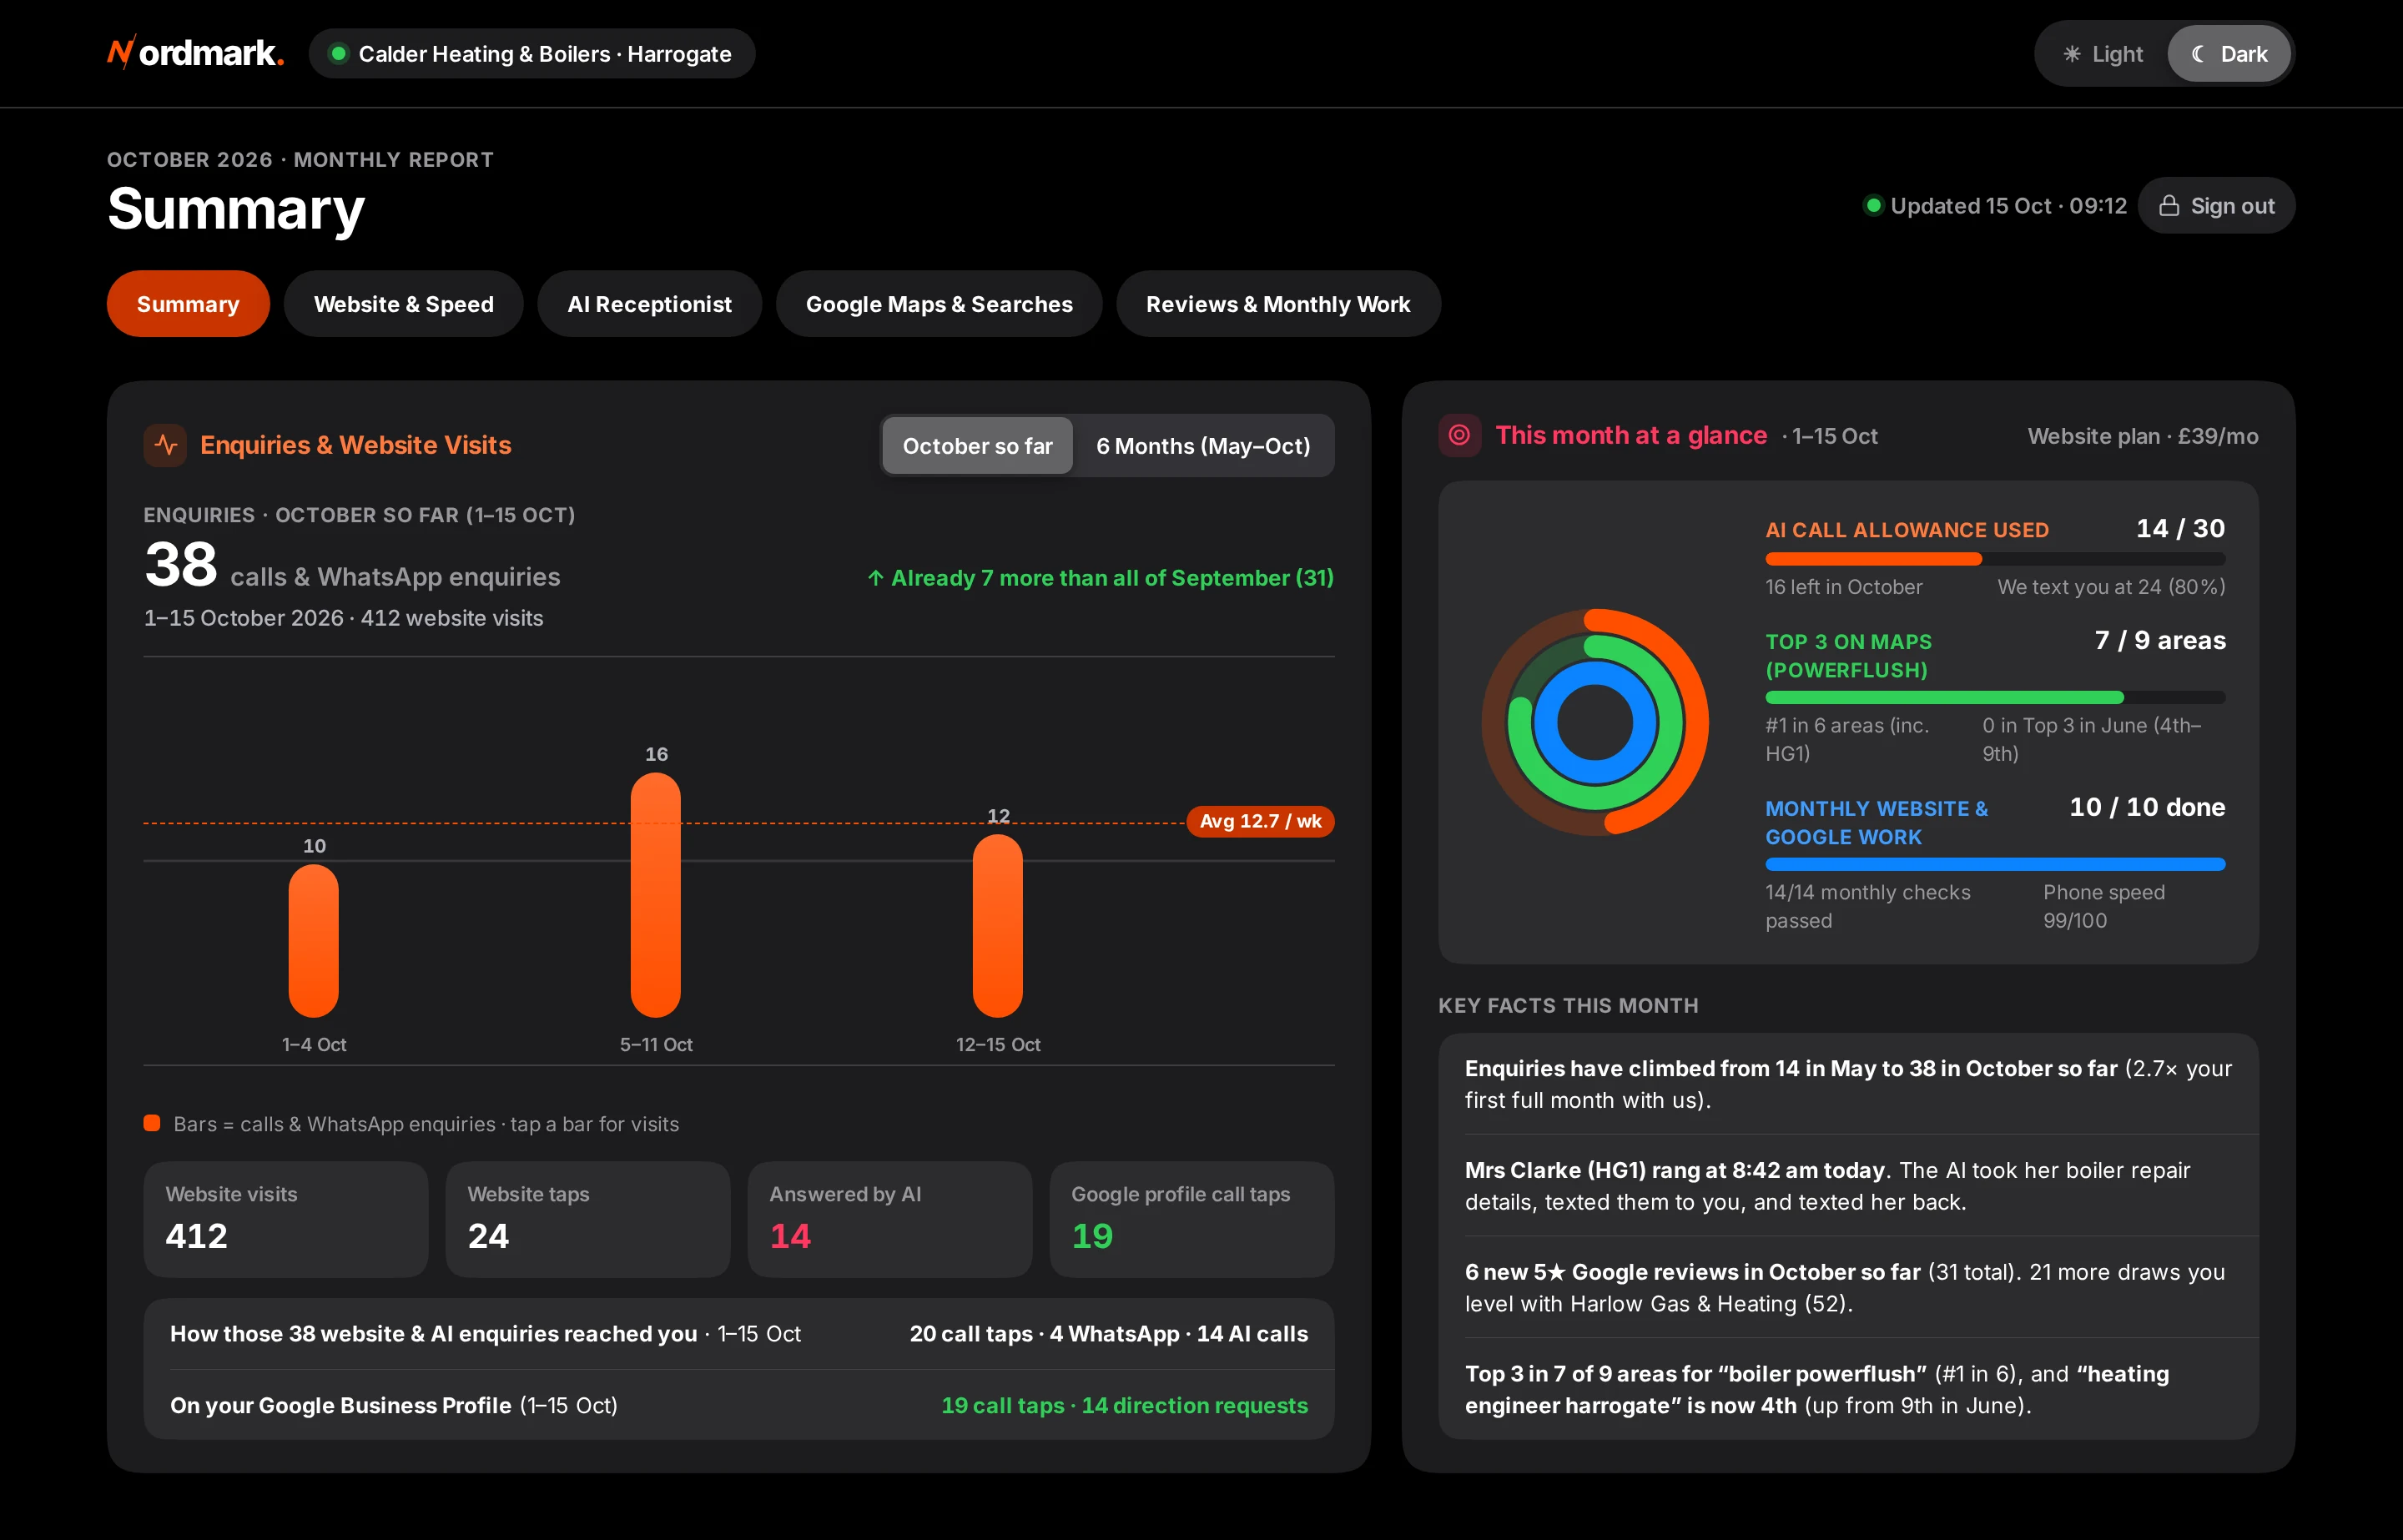Click the moon icon for Dark theme
This screenshot has height=1540, width=2403.
pos(2198,54)
